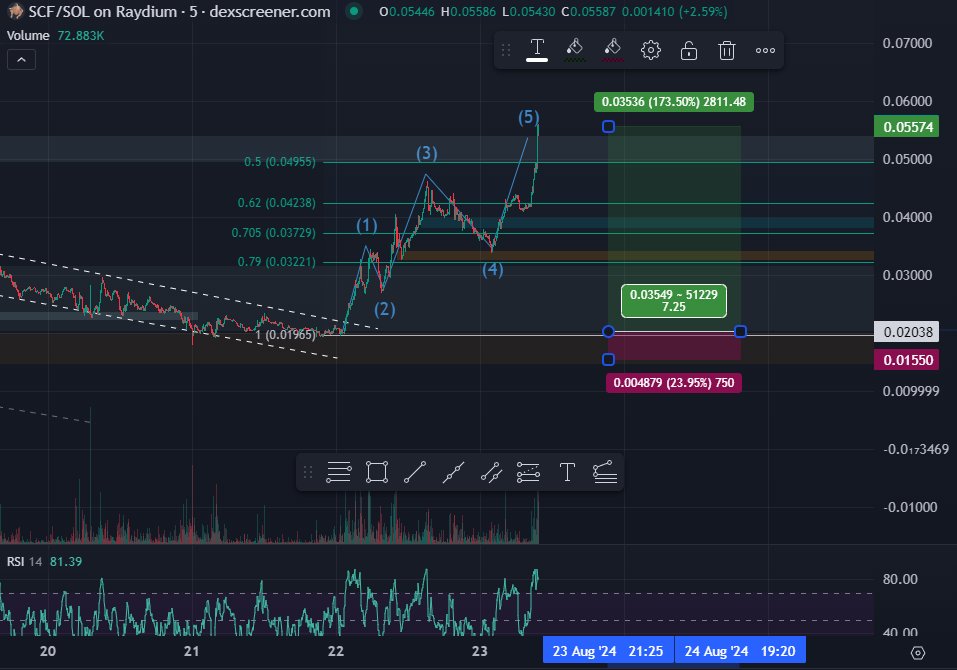
Task: Click the 80.00 level on RSI scale
Action: coord(900,579)
